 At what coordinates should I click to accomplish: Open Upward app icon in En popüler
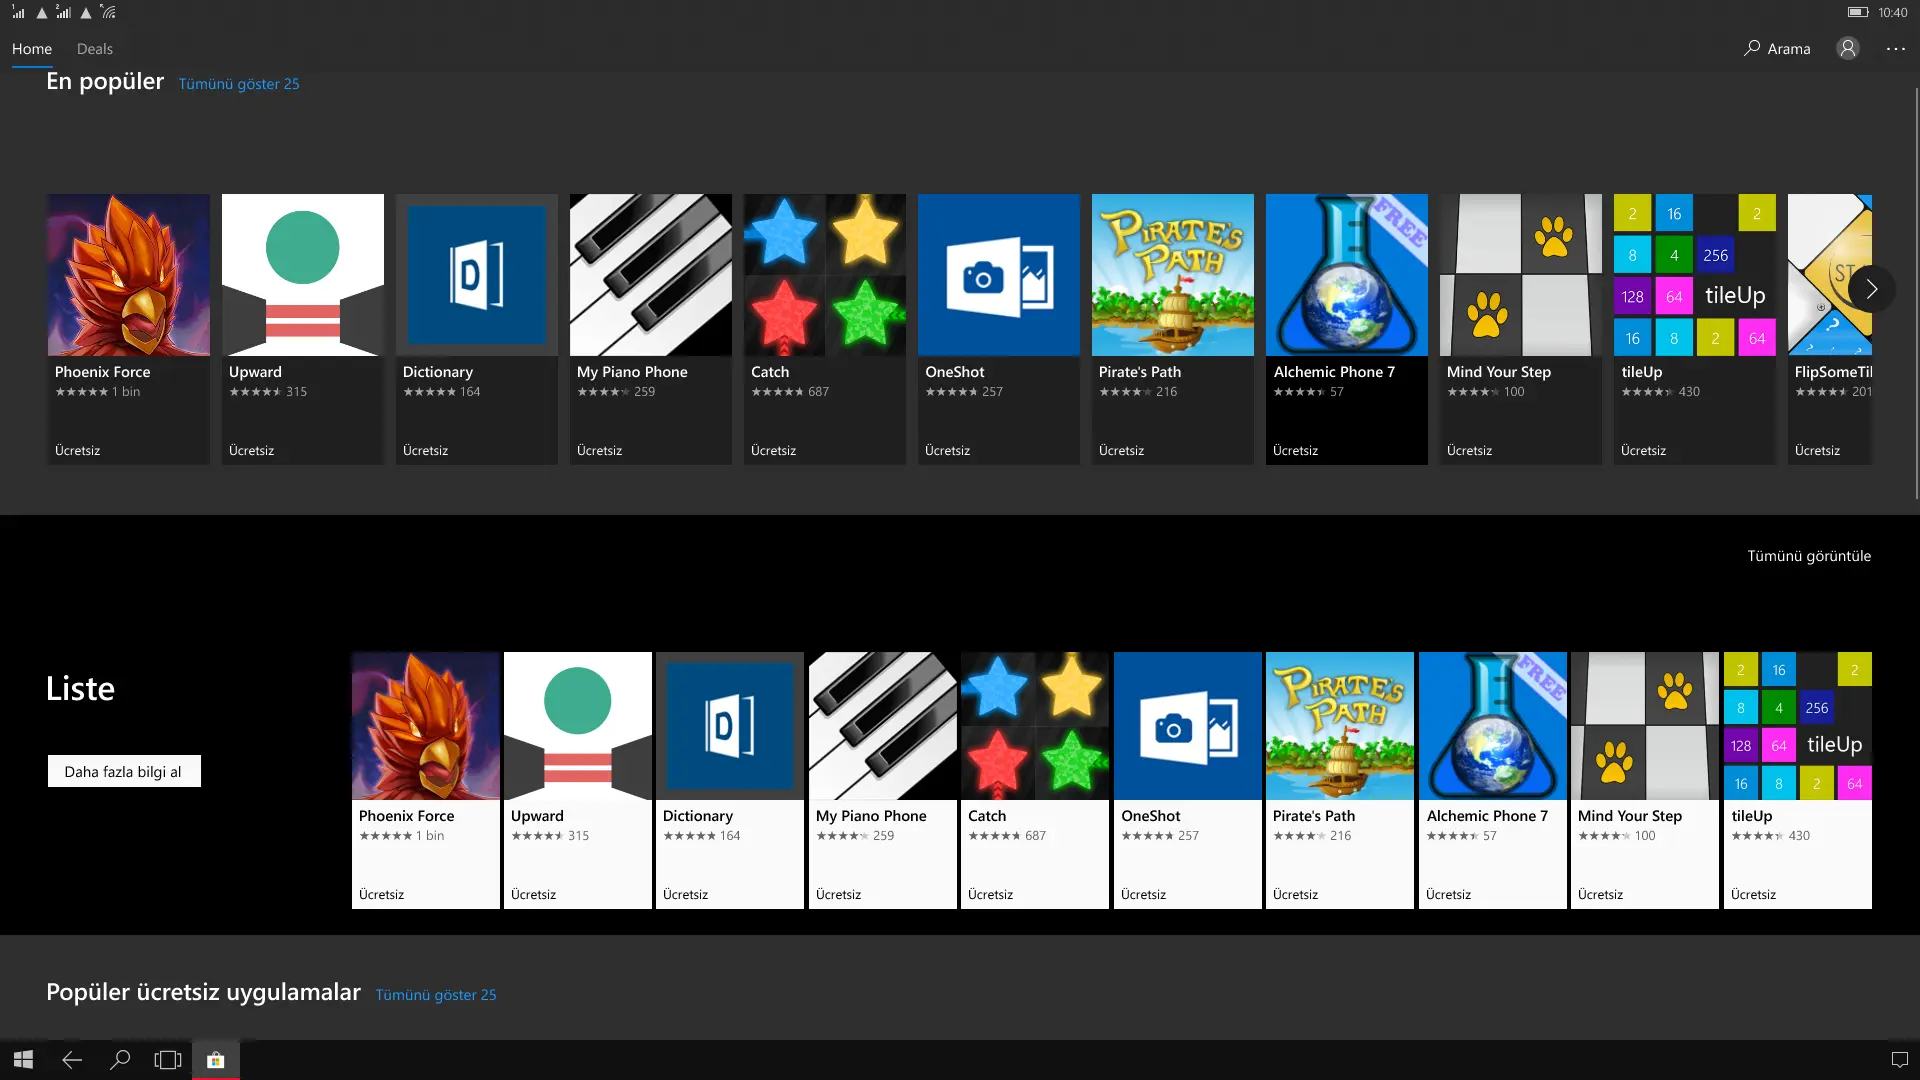[x=303, y=275]
